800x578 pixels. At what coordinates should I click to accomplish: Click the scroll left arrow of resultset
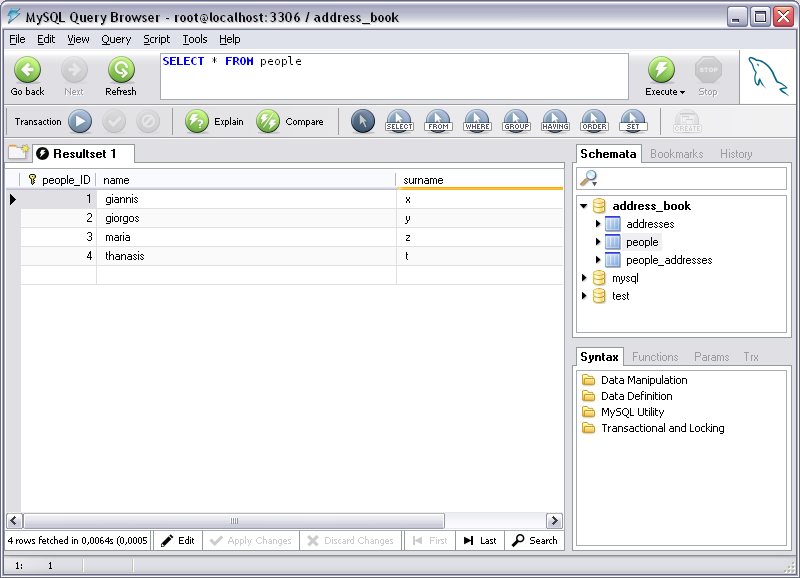(x=14, y=521)
